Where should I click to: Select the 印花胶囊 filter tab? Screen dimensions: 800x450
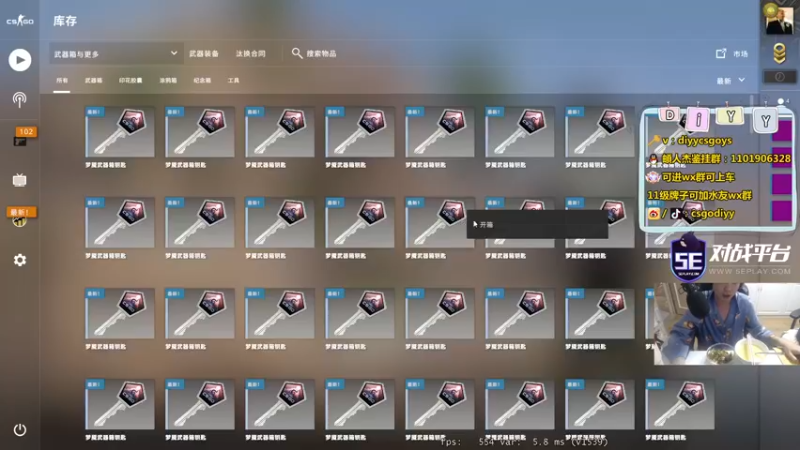[131, 81]
